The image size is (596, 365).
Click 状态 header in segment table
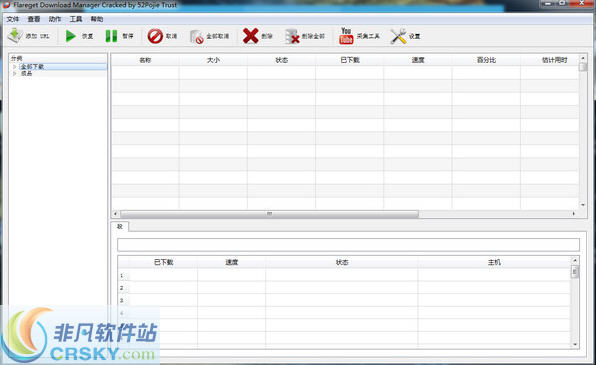coord(342,262)
